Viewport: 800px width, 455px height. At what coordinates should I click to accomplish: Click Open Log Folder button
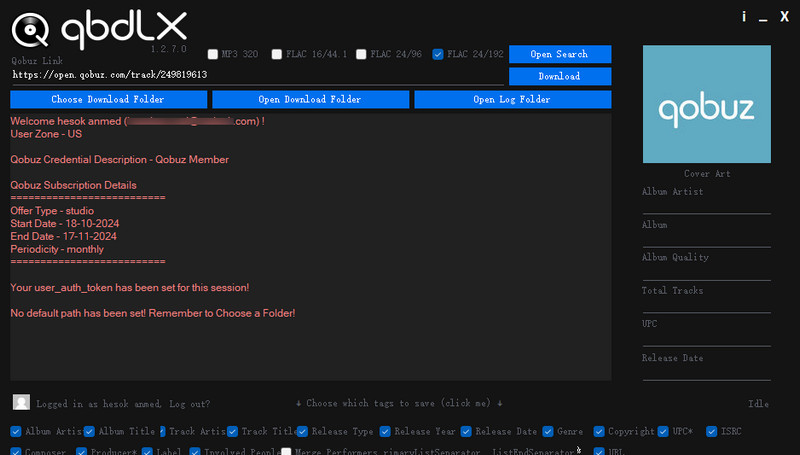pyautogui.click(x=512, y=99)
